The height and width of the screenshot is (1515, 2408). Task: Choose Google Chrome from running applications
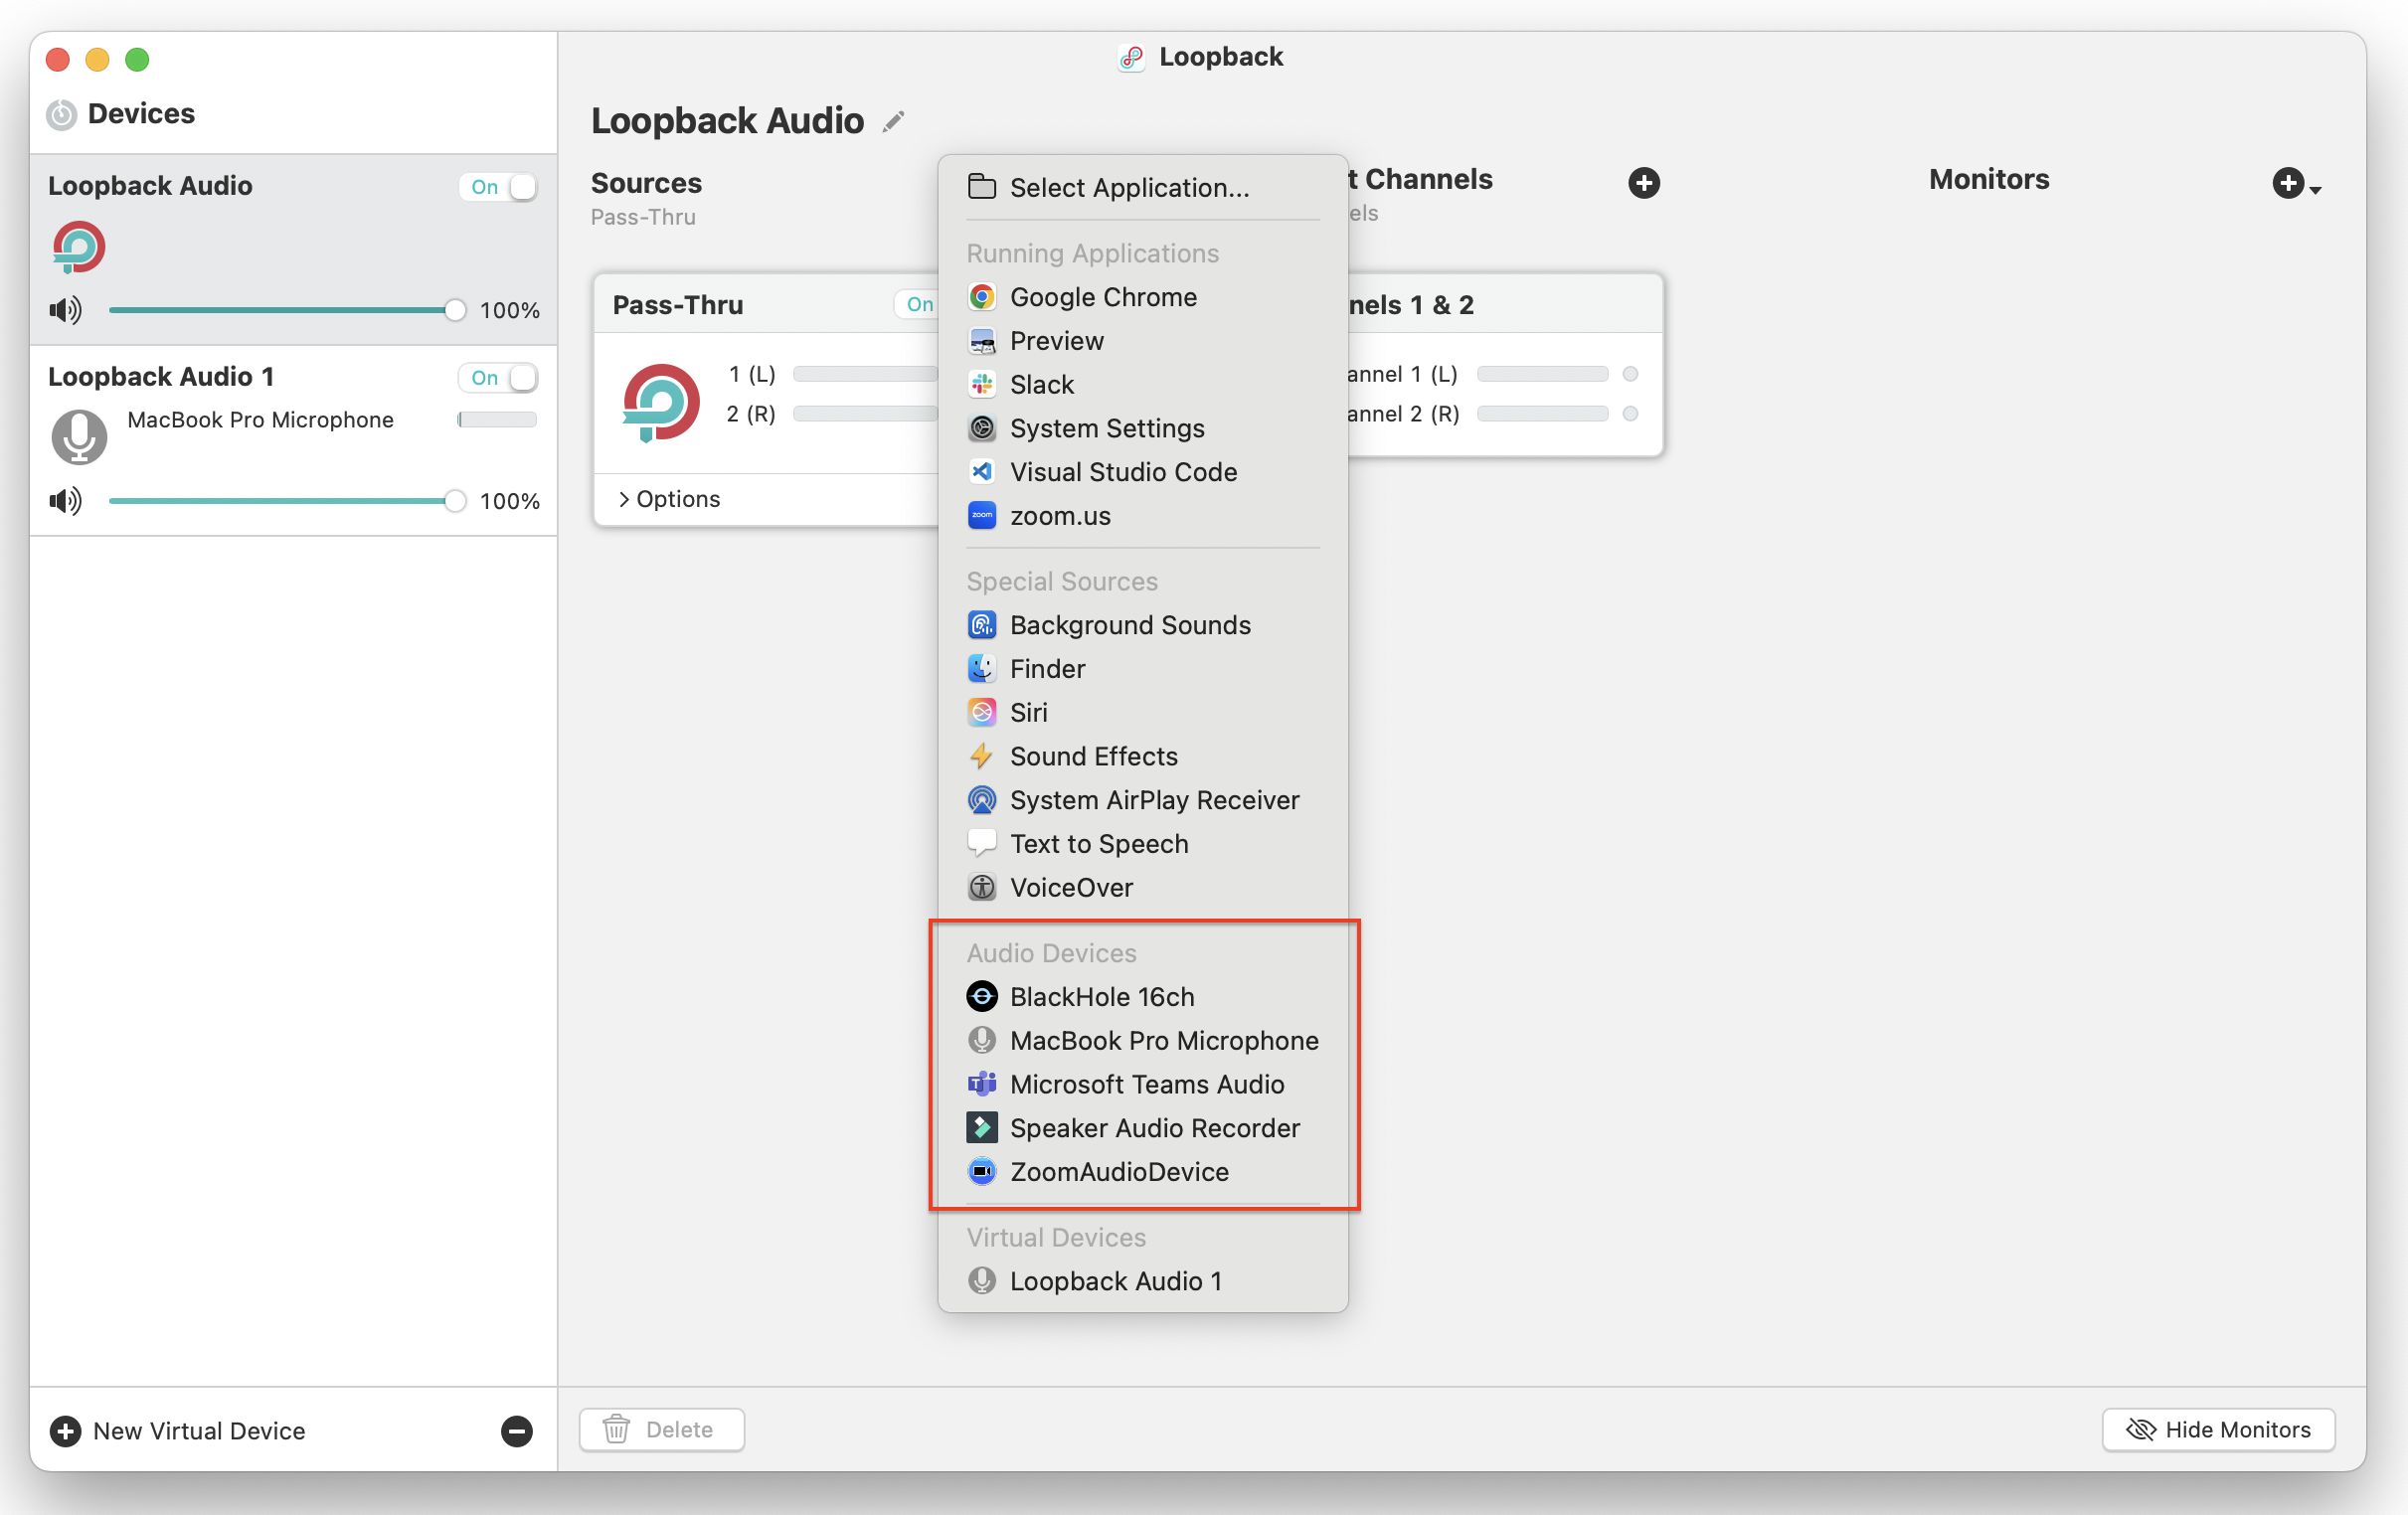[1102, 297]
